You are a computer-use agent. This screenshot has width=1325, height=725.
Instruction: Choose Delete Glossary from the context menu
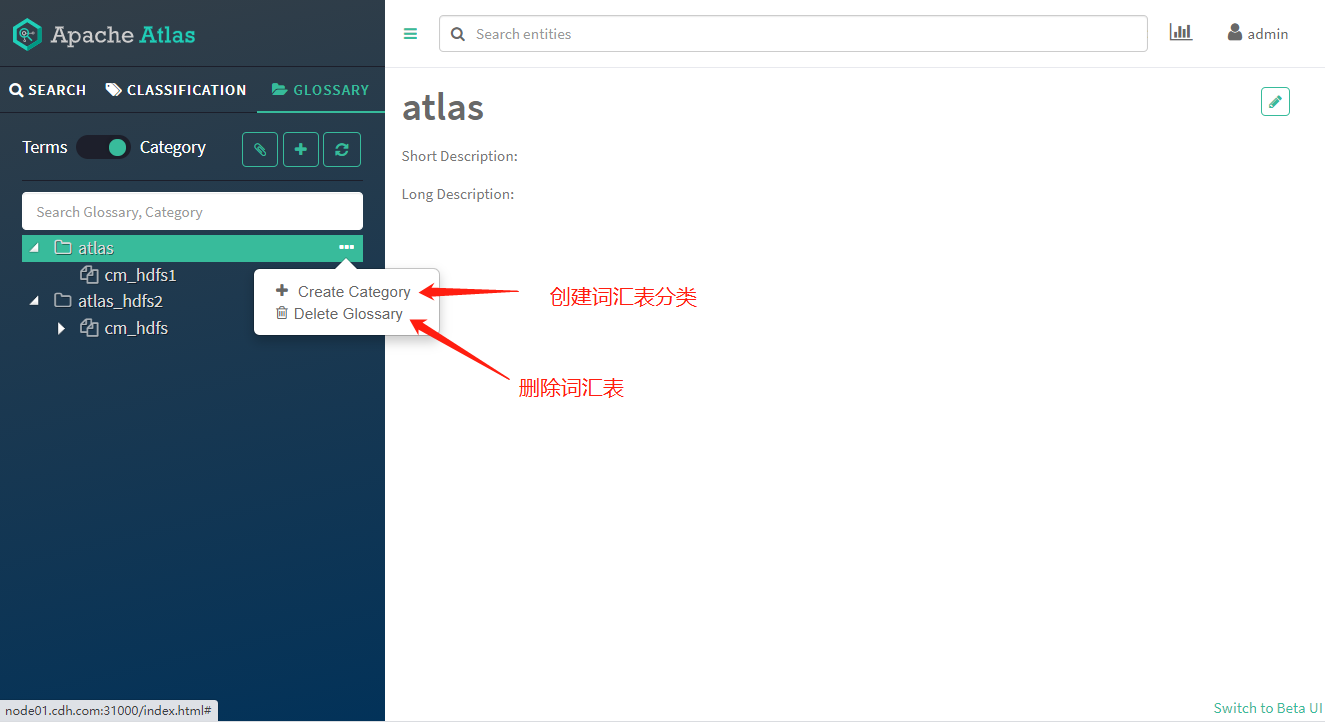coord(339,314)
